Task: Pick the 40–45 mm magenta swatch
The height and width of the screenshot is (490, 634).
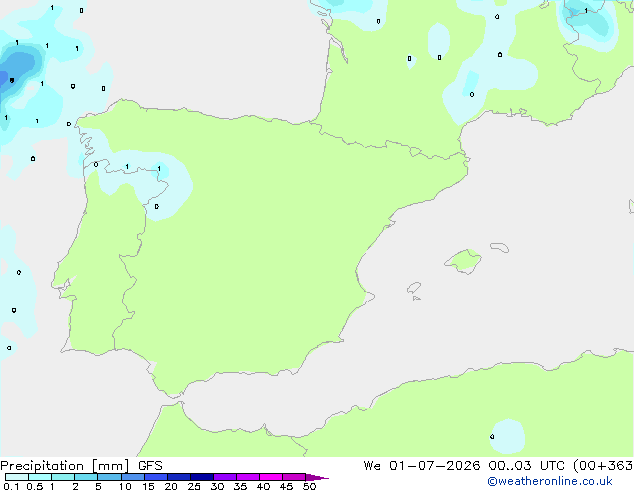Action: (x=271, y=477)
